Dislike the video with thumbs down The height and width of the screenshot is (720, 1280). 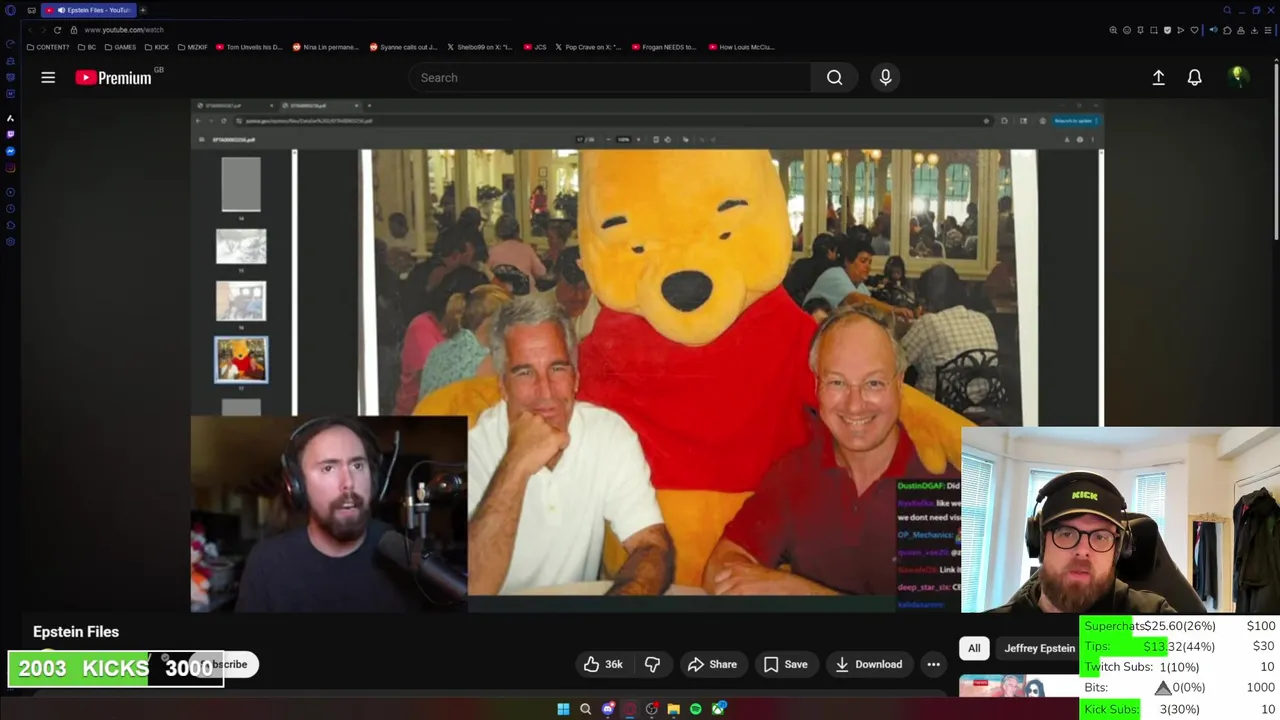pyautogui.click(x=652, y=664)
